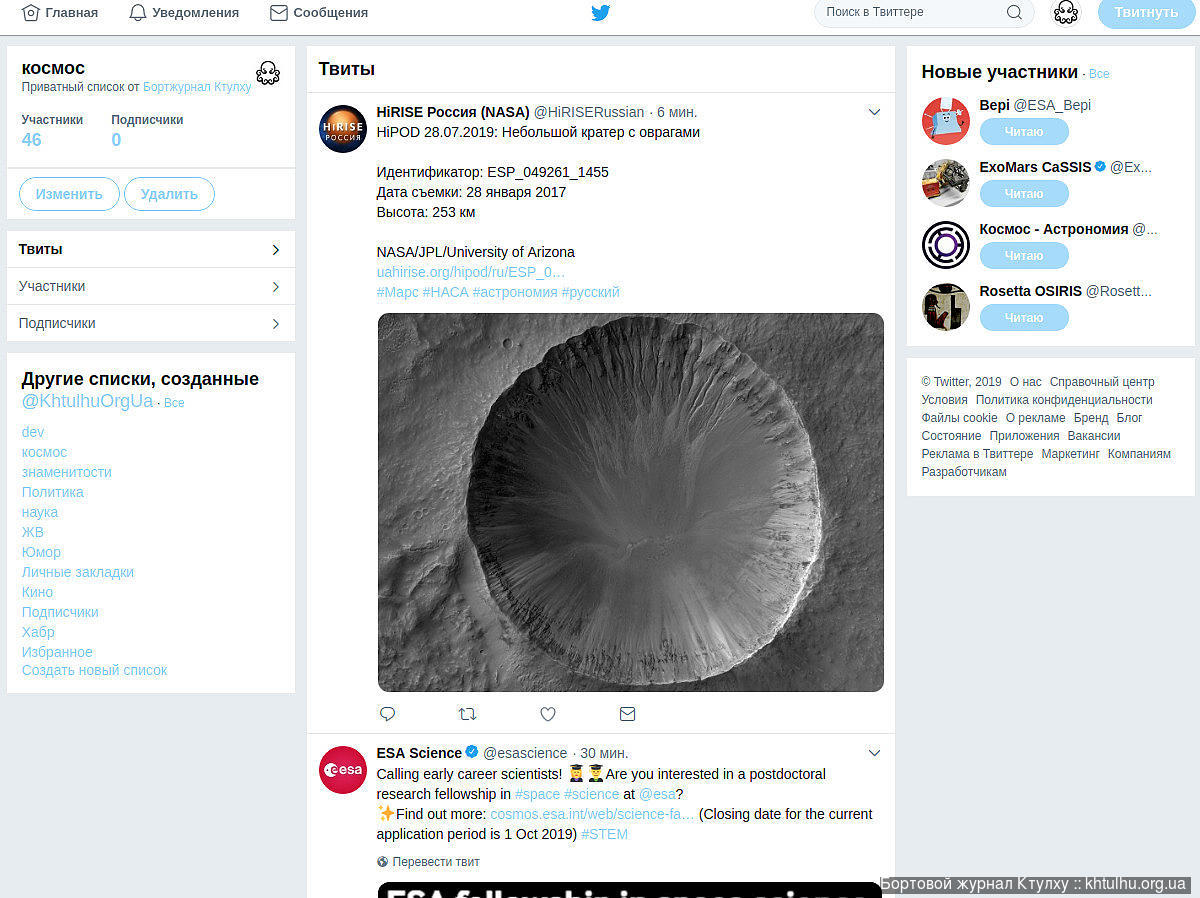Open the Избранное list link
1200x898 pixels.
click(x=57, y=652)
